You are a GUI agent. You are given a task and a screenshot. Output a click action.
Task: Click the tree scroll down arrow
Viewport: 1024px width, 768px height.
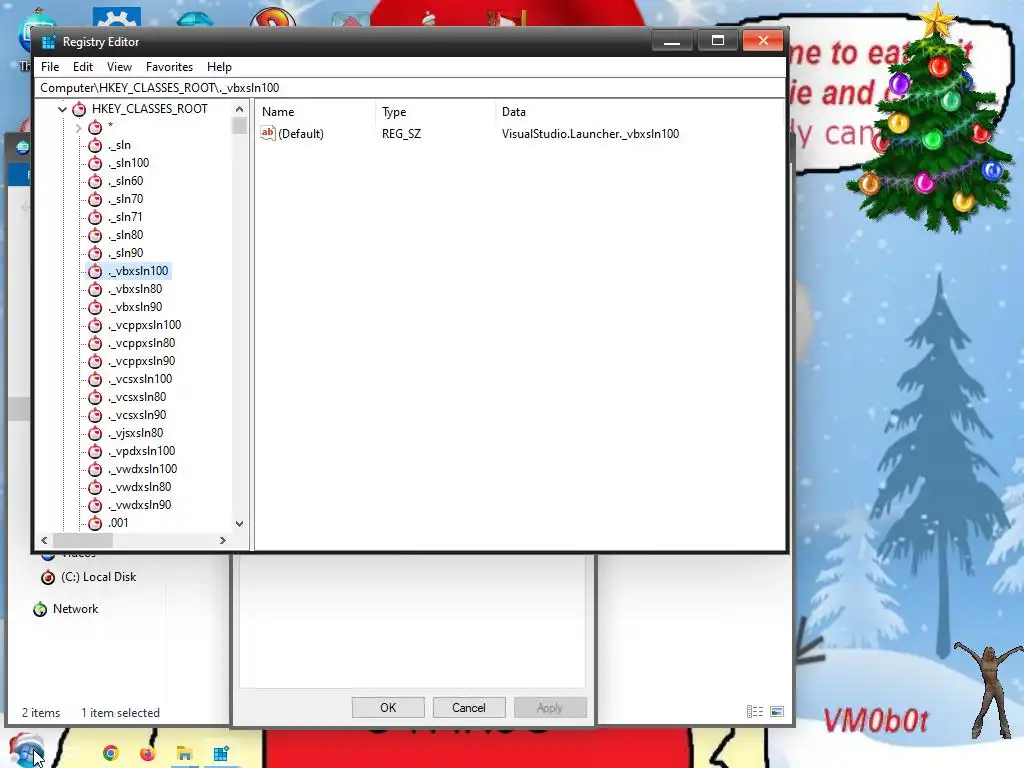pyautogui.click(x=239, y=524)
